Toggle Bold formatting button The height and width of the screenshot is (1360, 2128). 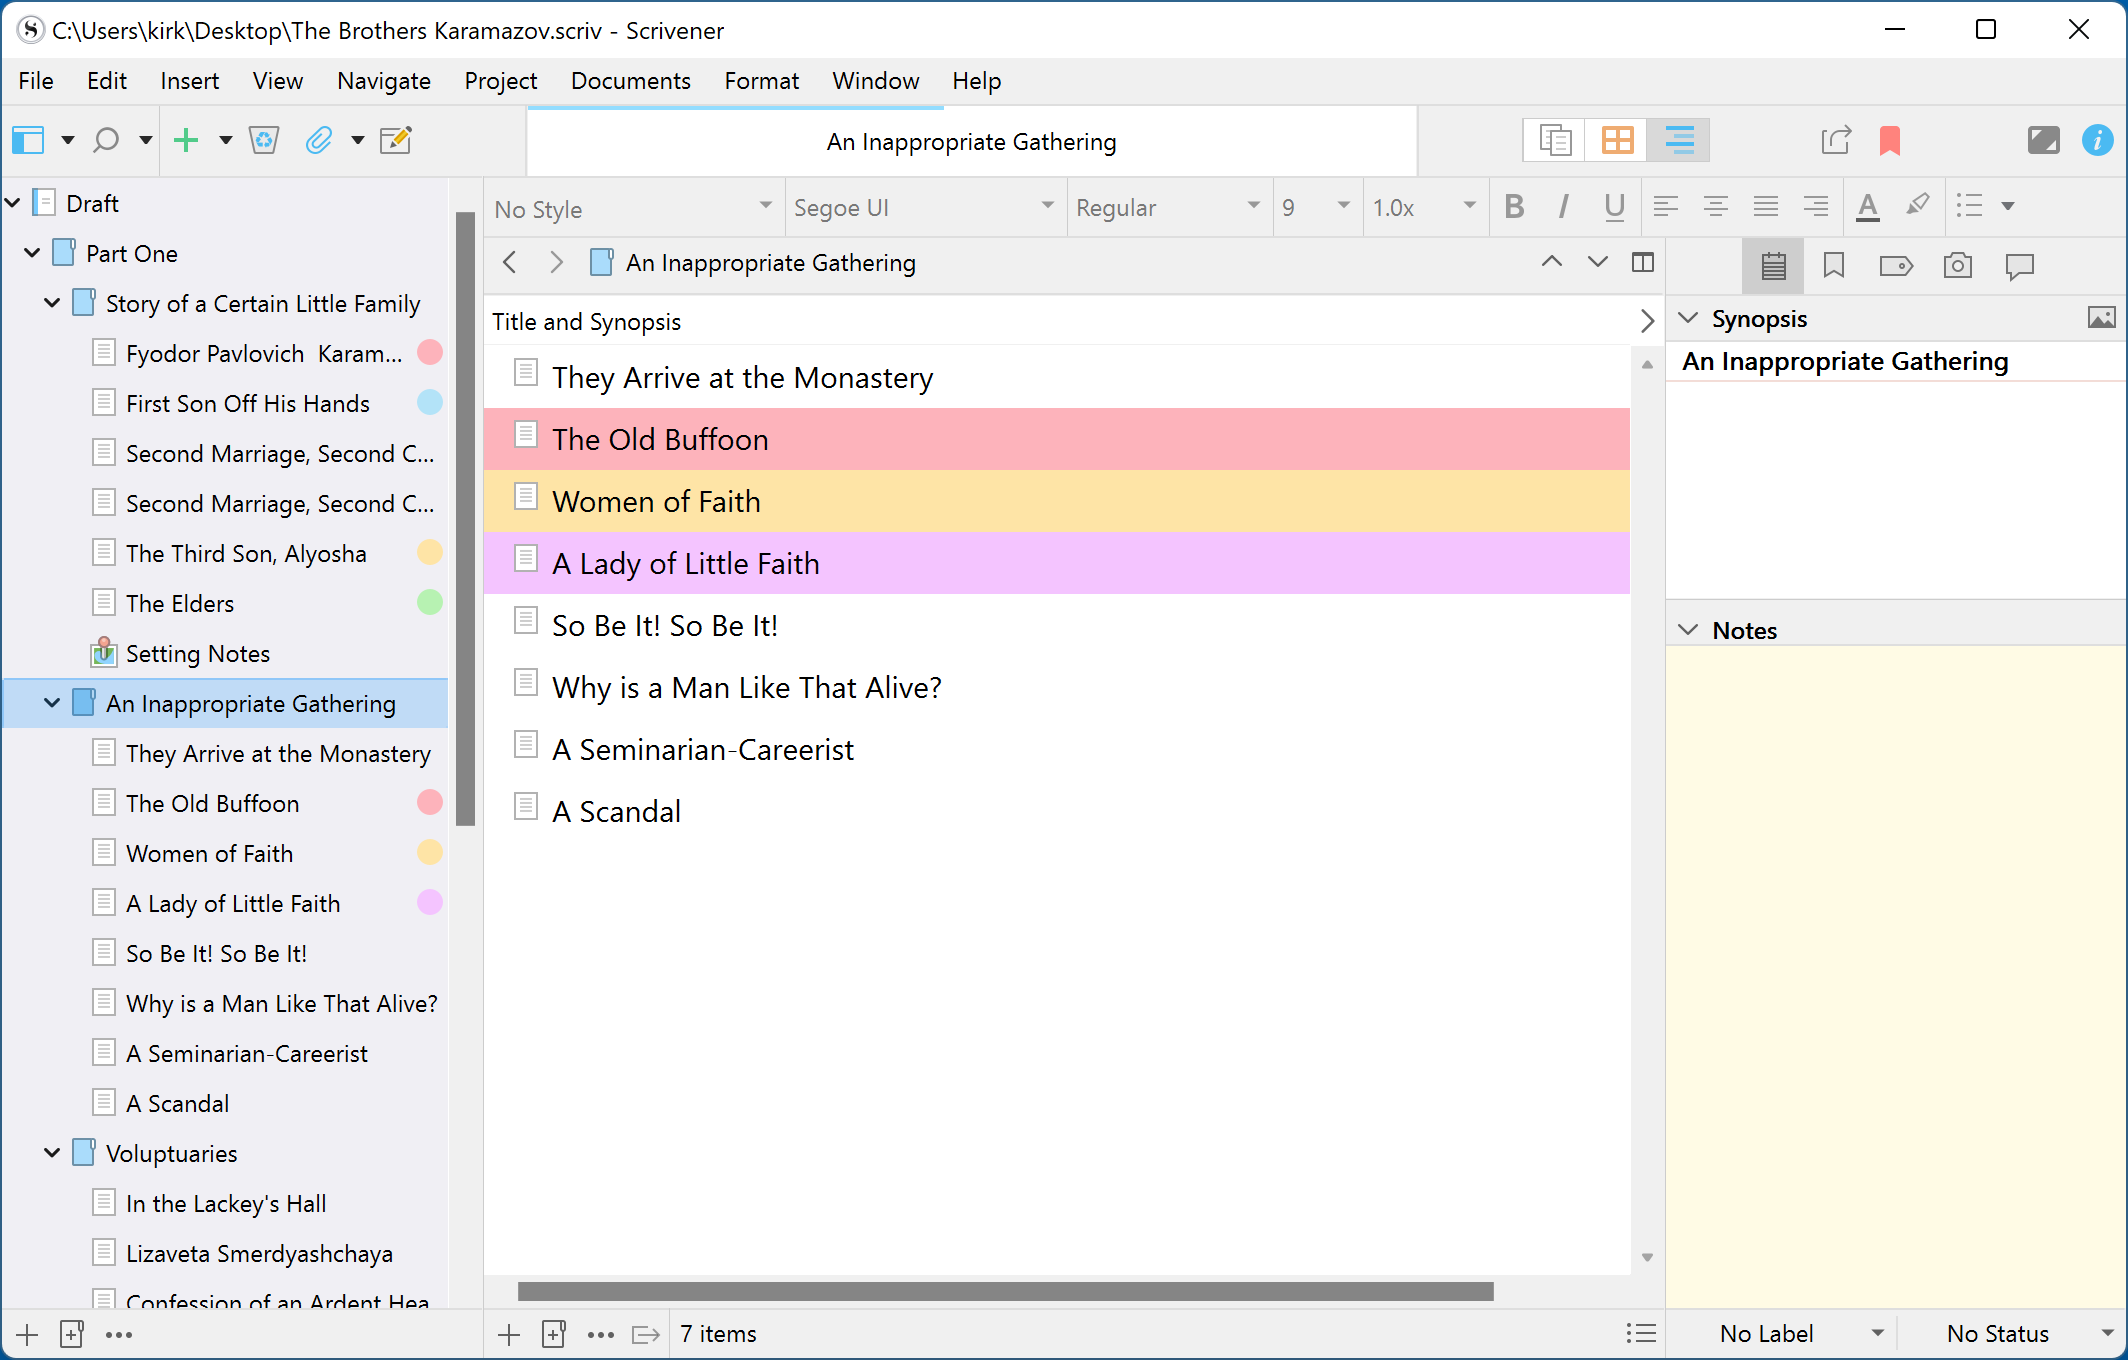coord(1514,207)
